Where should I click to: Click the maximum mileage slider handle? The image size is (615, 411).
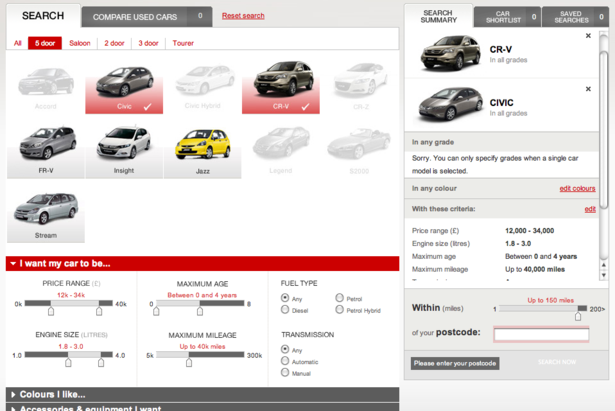(189, 363)
